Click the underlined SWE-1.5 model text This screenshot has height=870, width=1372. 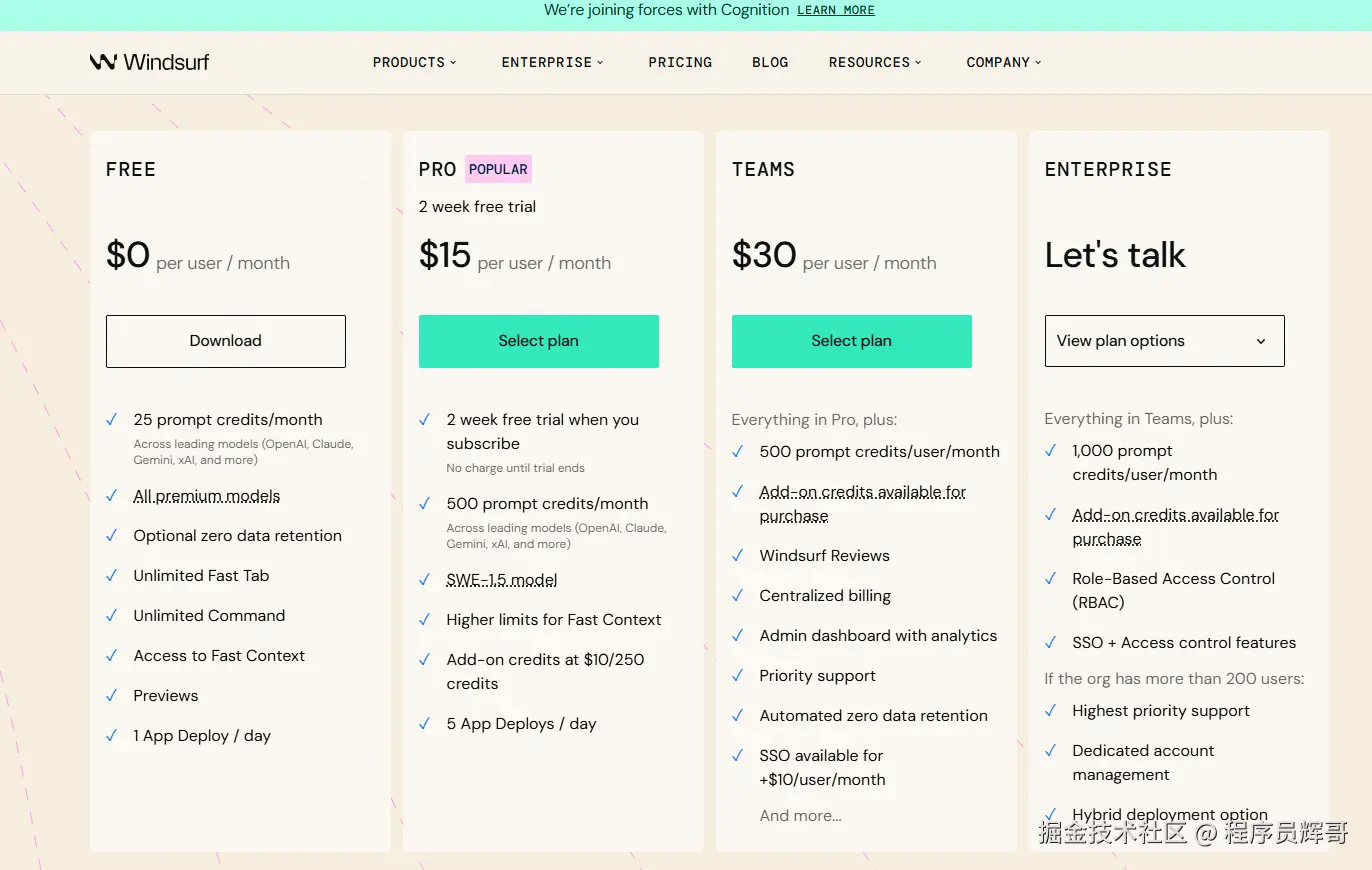(502, 580)
